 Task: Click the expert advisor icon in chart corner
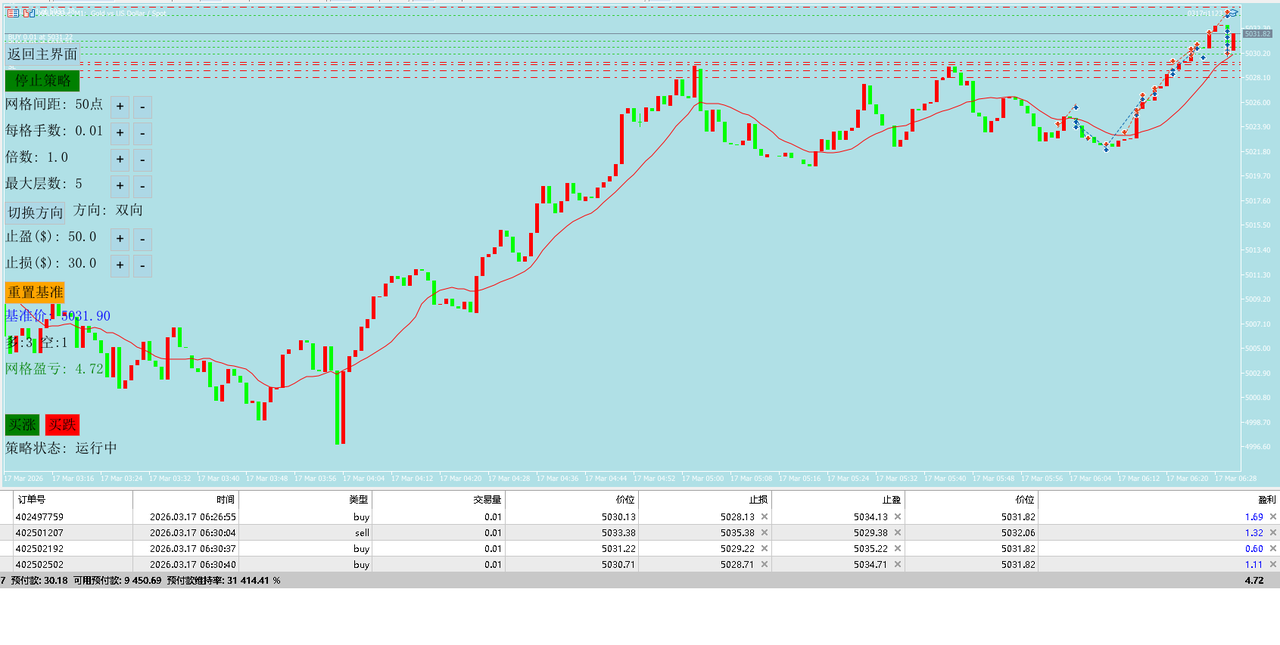coord(1233,13)
